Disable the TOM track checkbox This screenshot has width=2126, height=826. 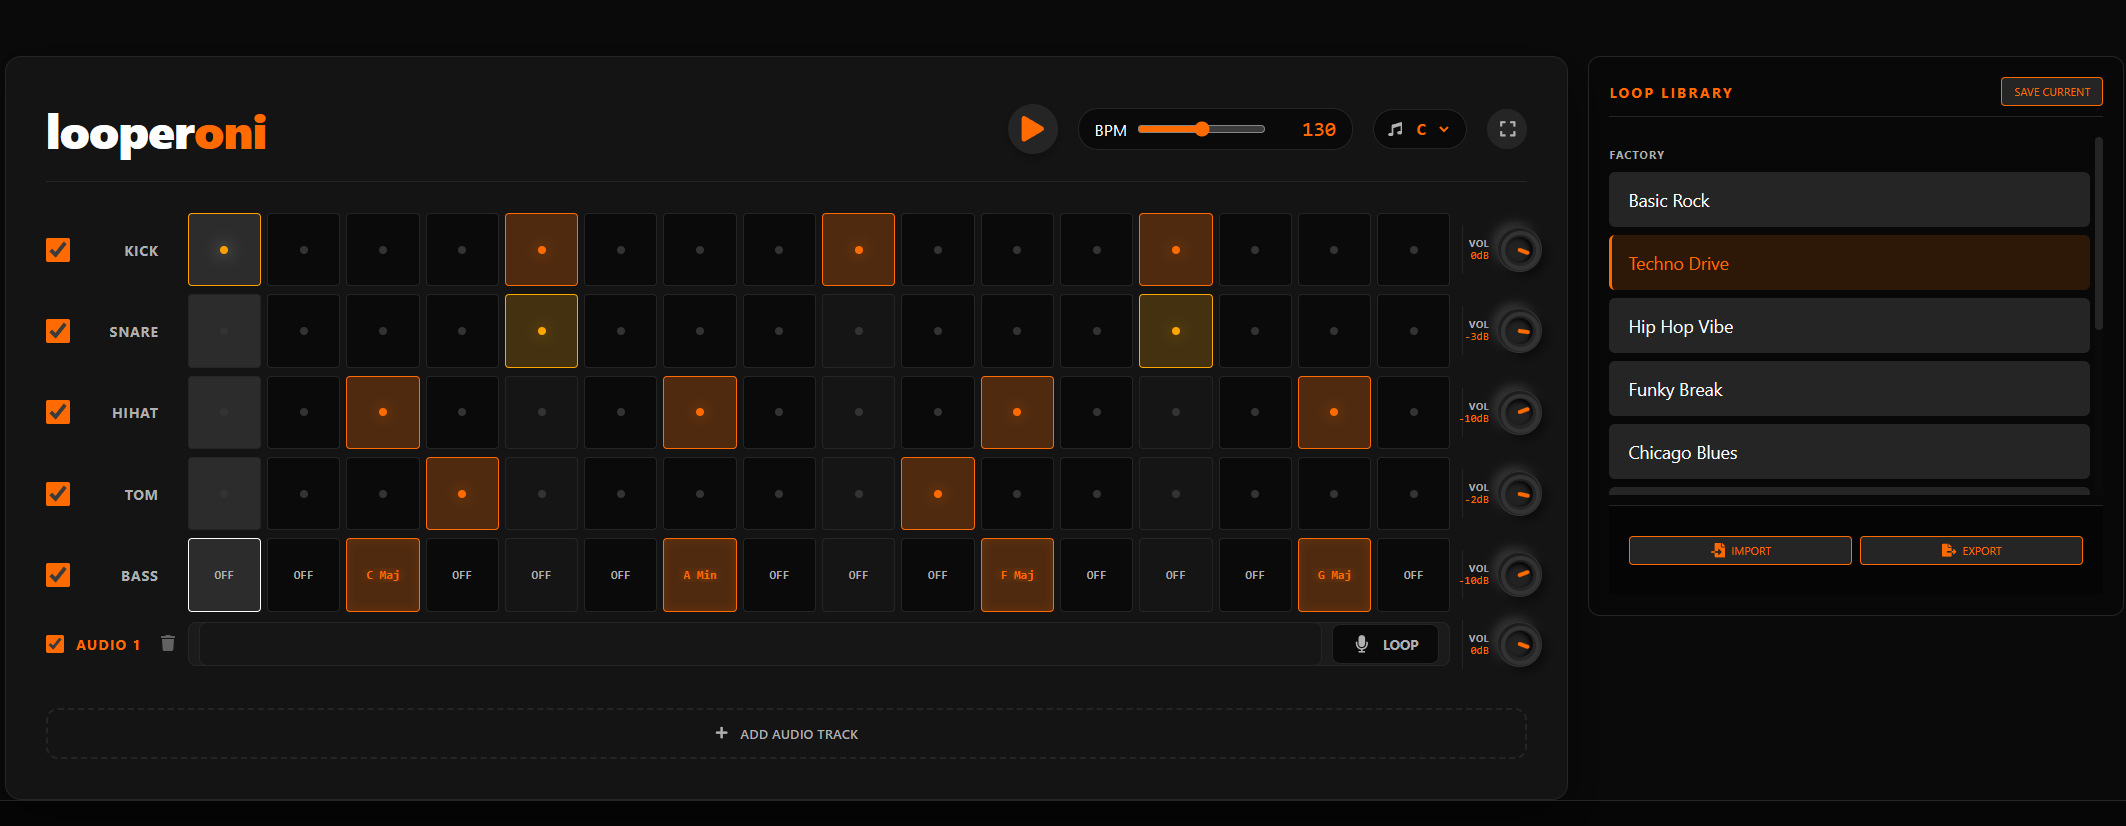click(58, 494)
